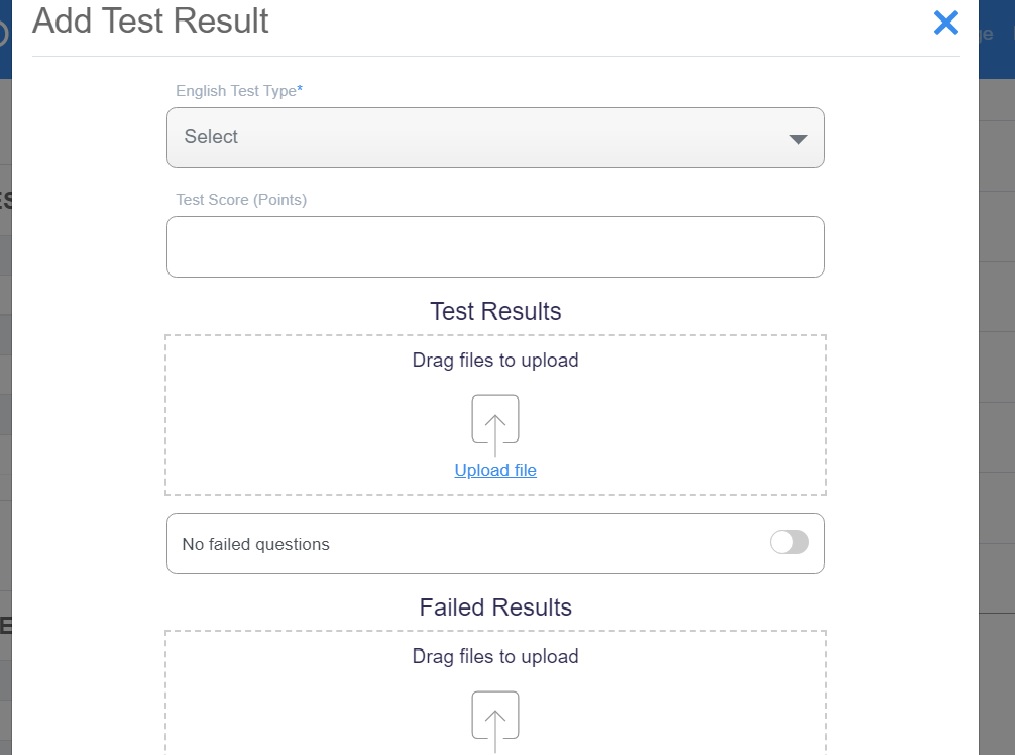1015x755 pixels.
Task: Close the Add Test Result dialog
Action: 945,23
